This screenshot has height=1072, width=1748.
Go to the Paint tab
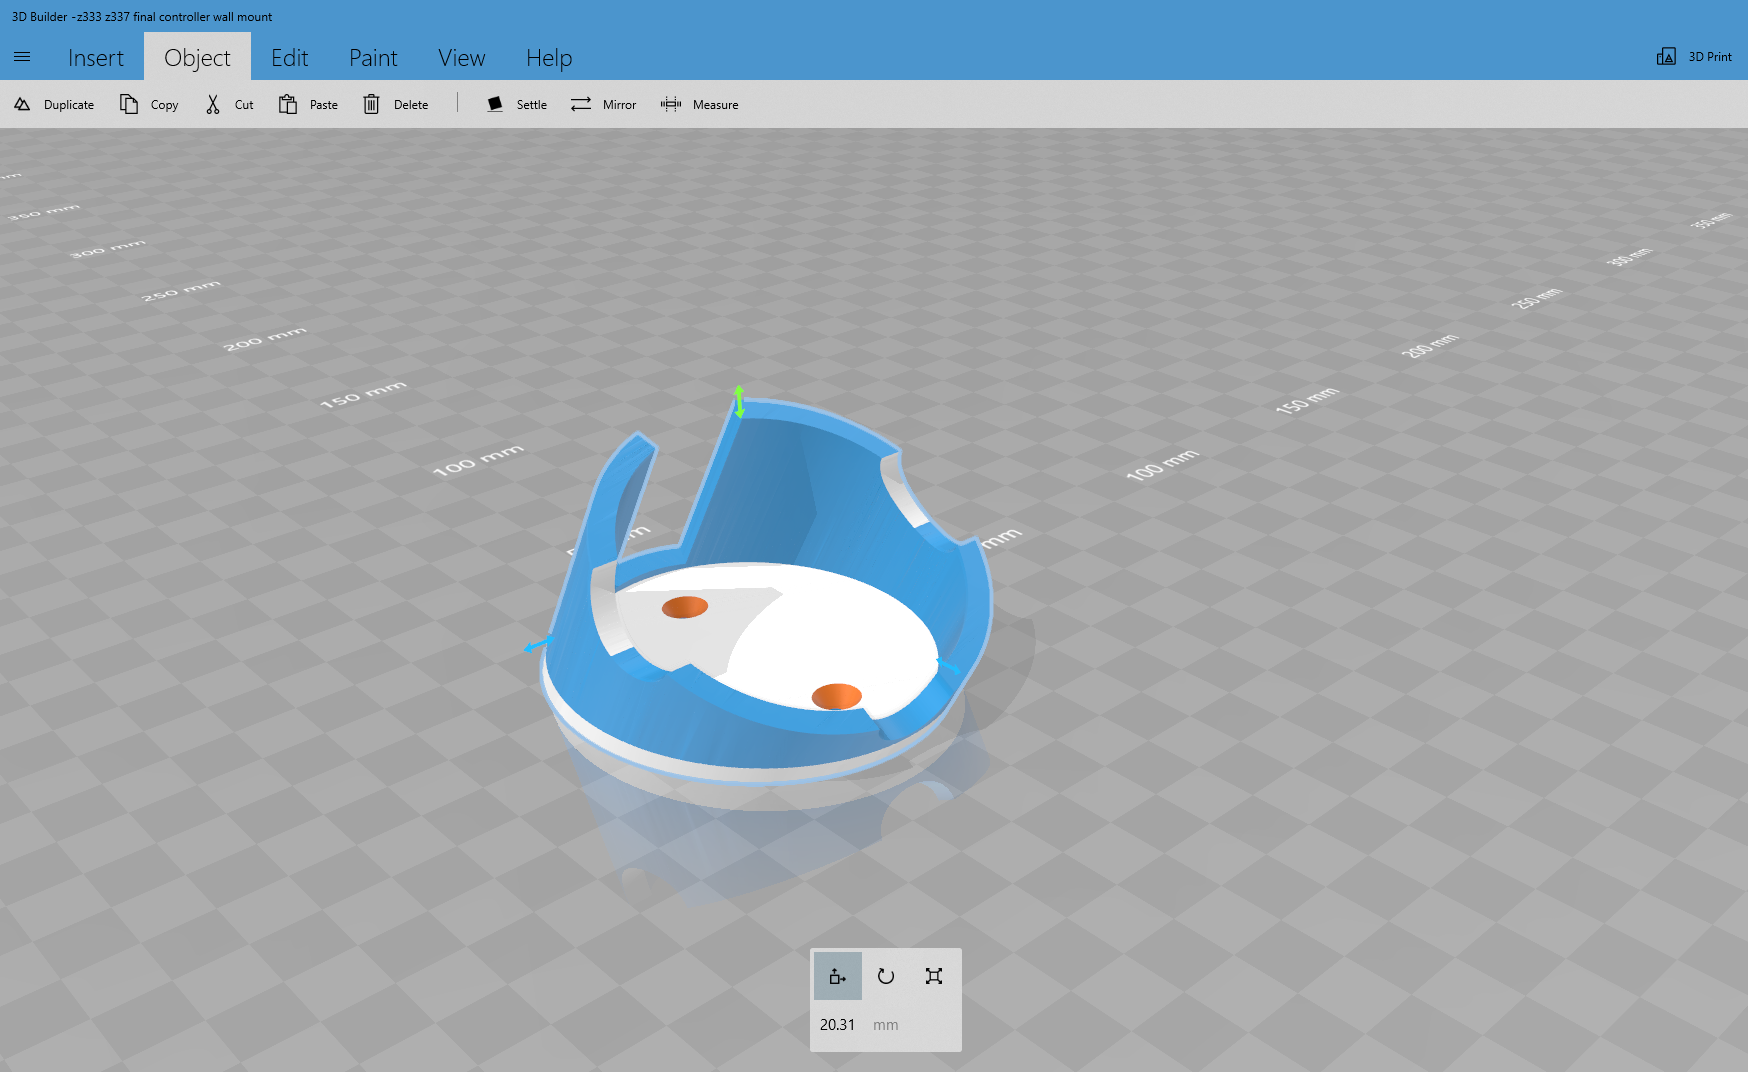click(373, 58)
